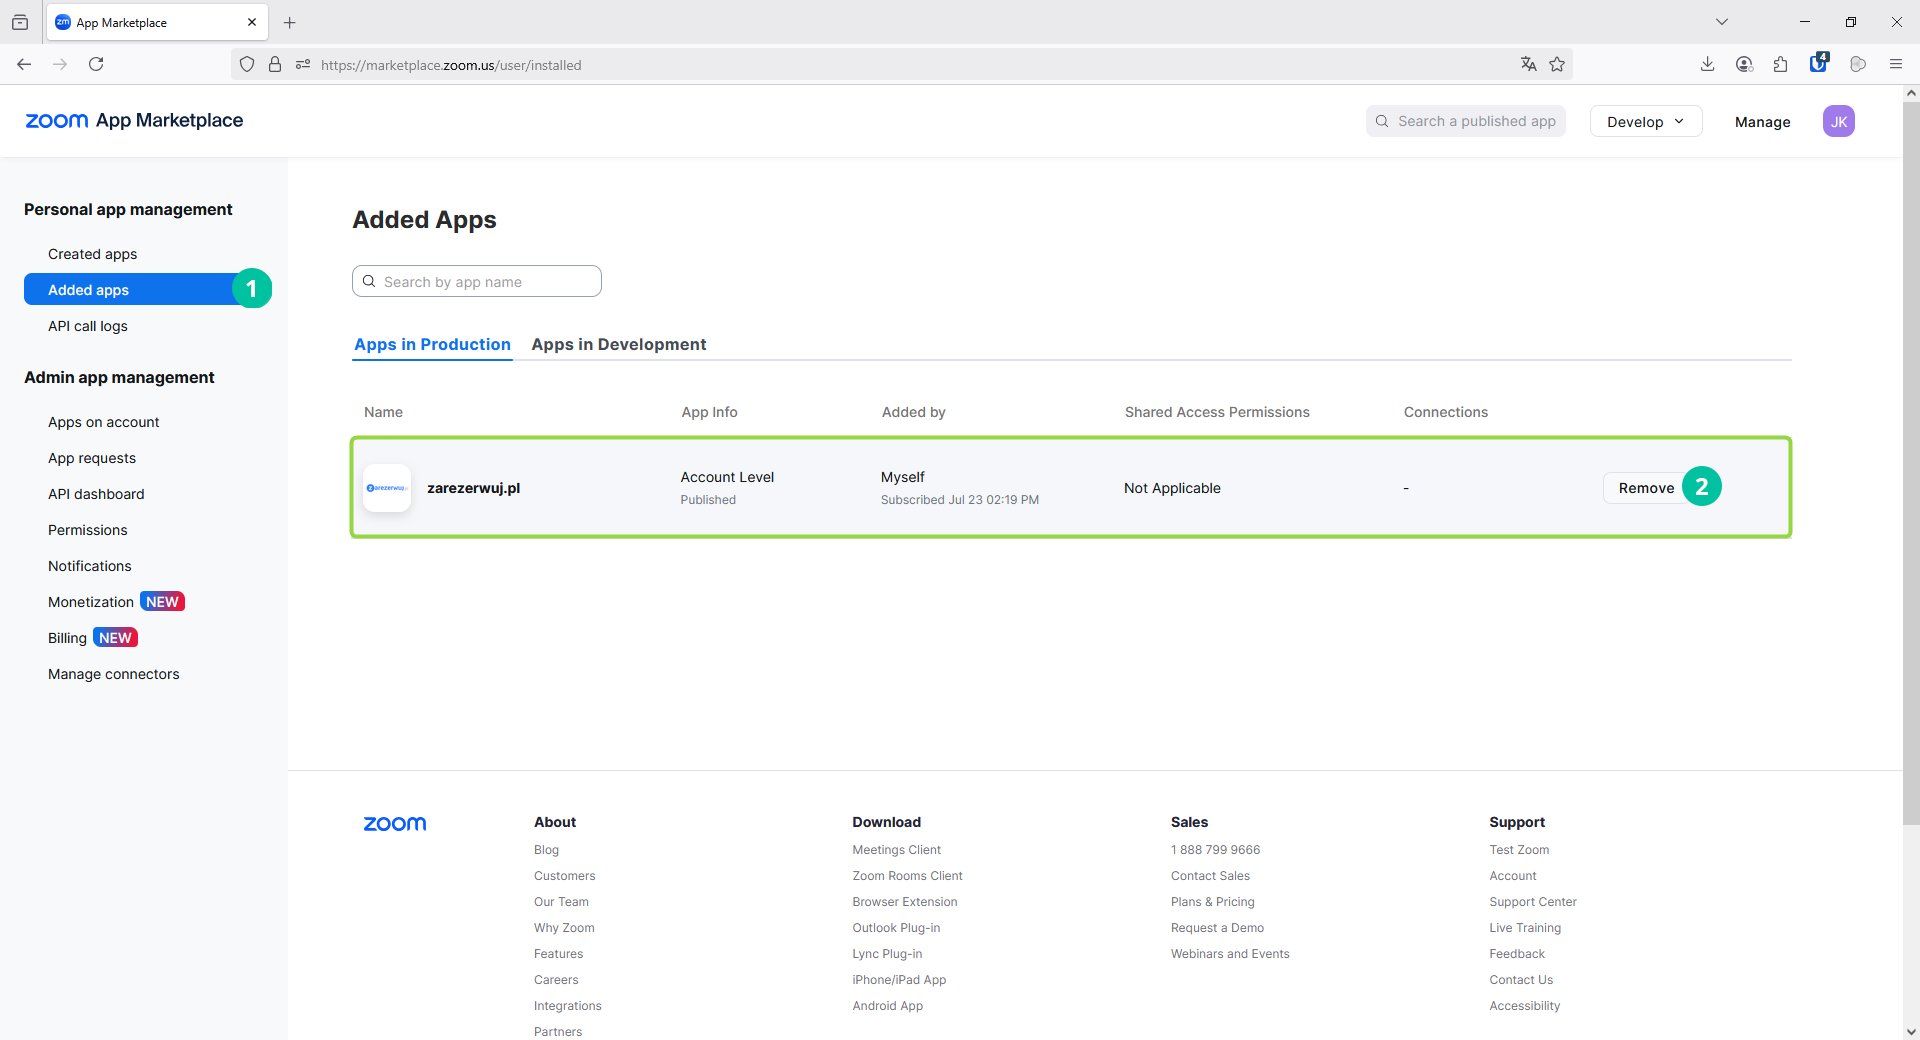Screen dimensions: 1920x1040
Task: Open Permissions in admin app management
Action: (x=88, y=530)
